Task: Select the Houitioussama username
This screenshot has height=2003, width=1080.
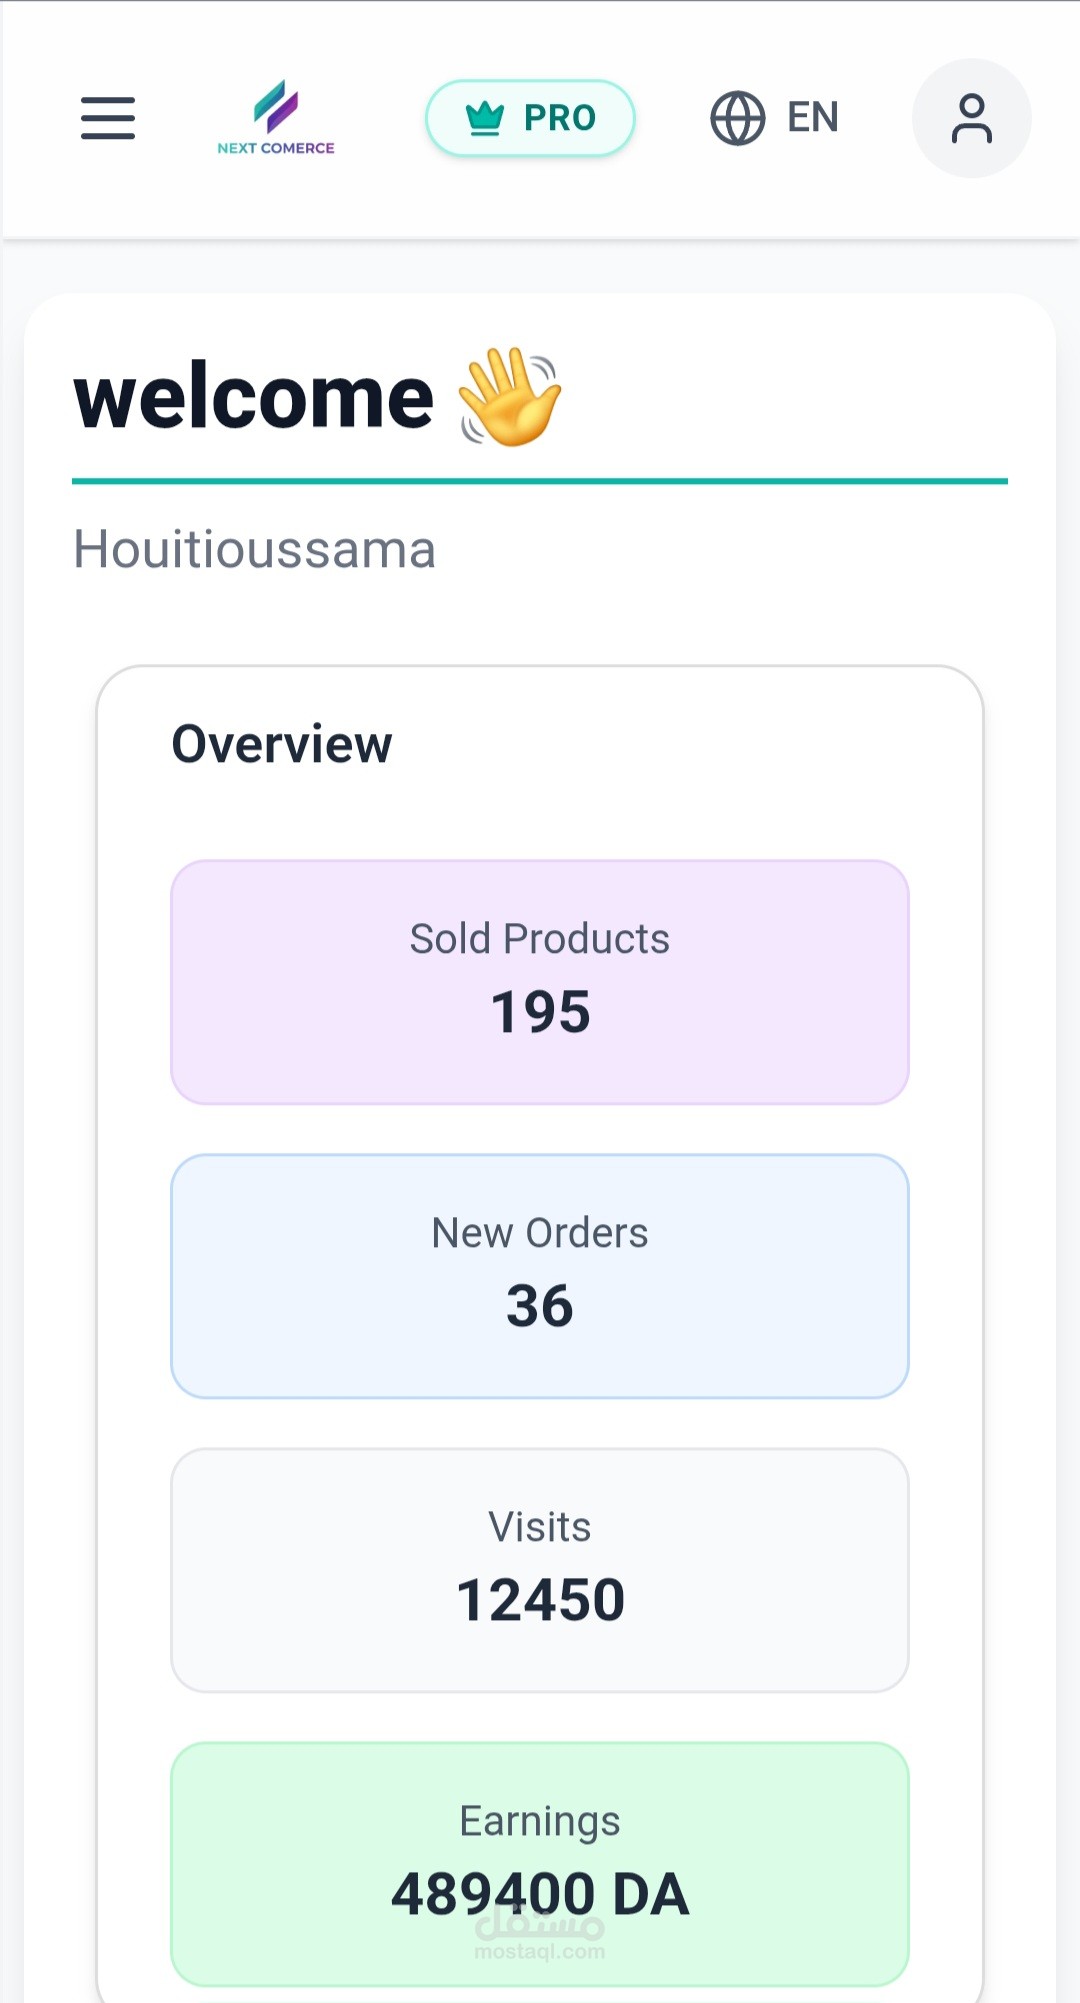Action: 255,549
